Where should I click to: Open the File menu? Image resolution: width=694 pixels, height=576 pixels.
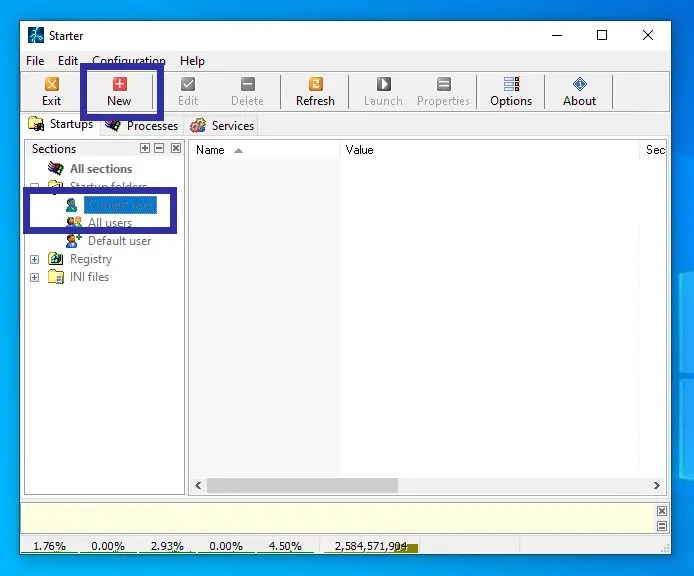[x=36, y=61]
